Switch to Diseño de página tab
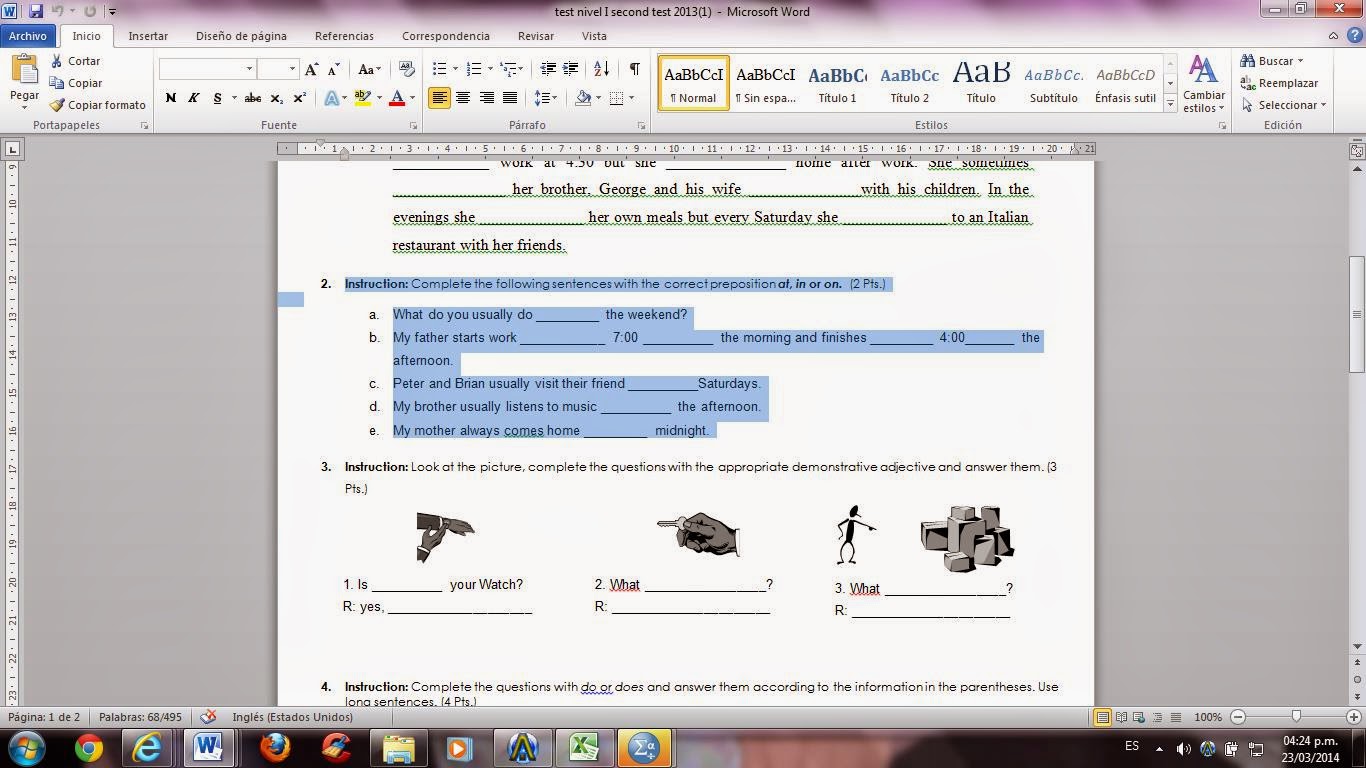 pyautogui.click(x=241, y=36)
